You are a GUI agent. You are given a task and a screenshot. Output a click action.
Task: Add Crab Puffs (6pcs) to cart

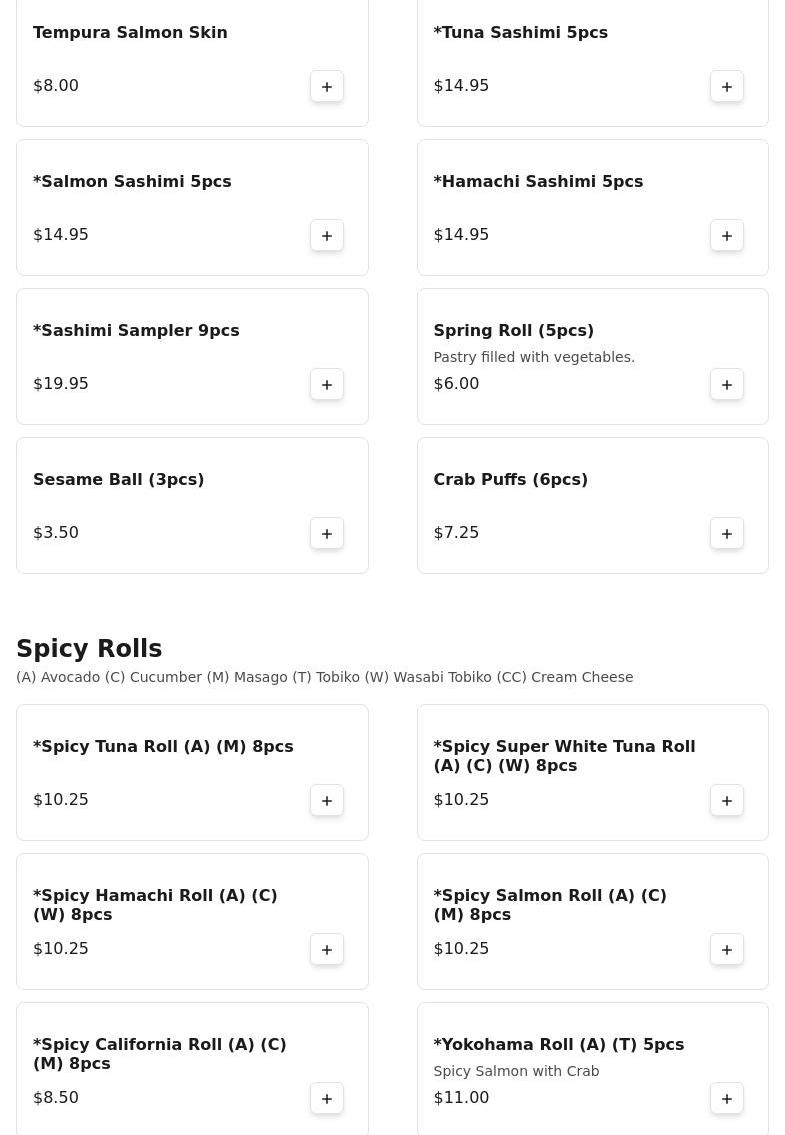point(727,533)
